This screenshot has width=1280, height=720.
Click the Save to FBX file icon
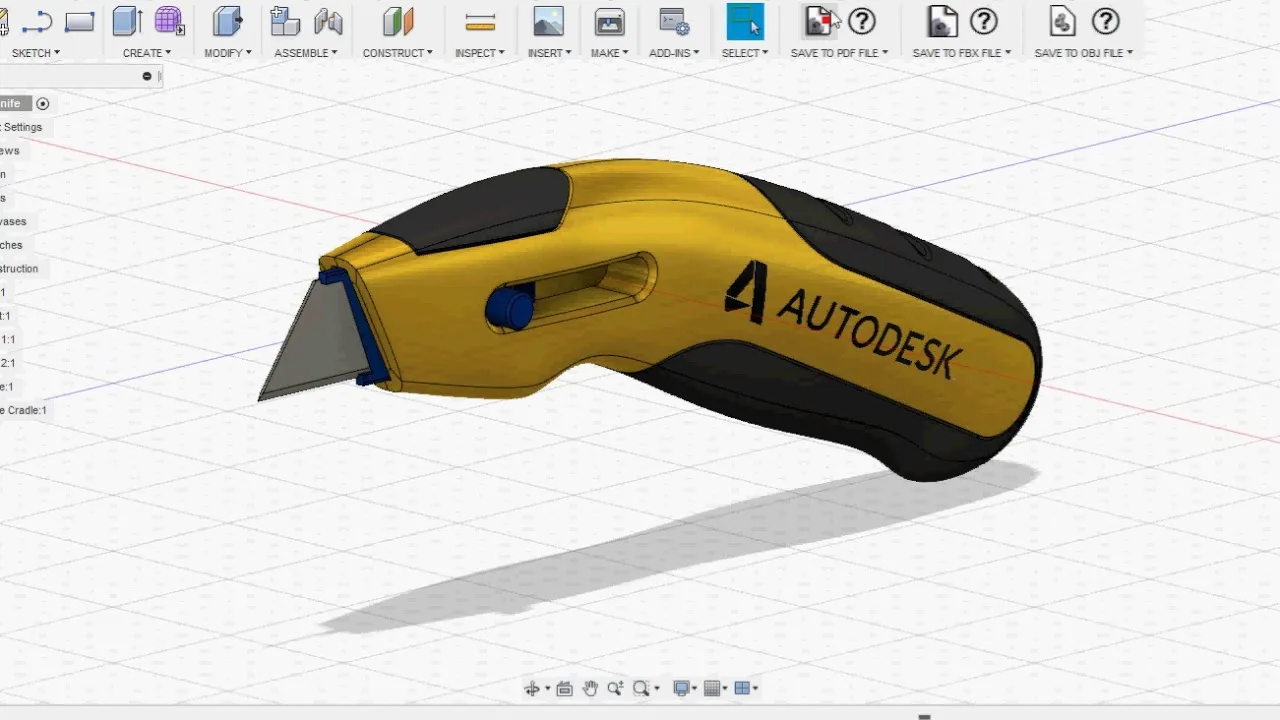(942, 21)
